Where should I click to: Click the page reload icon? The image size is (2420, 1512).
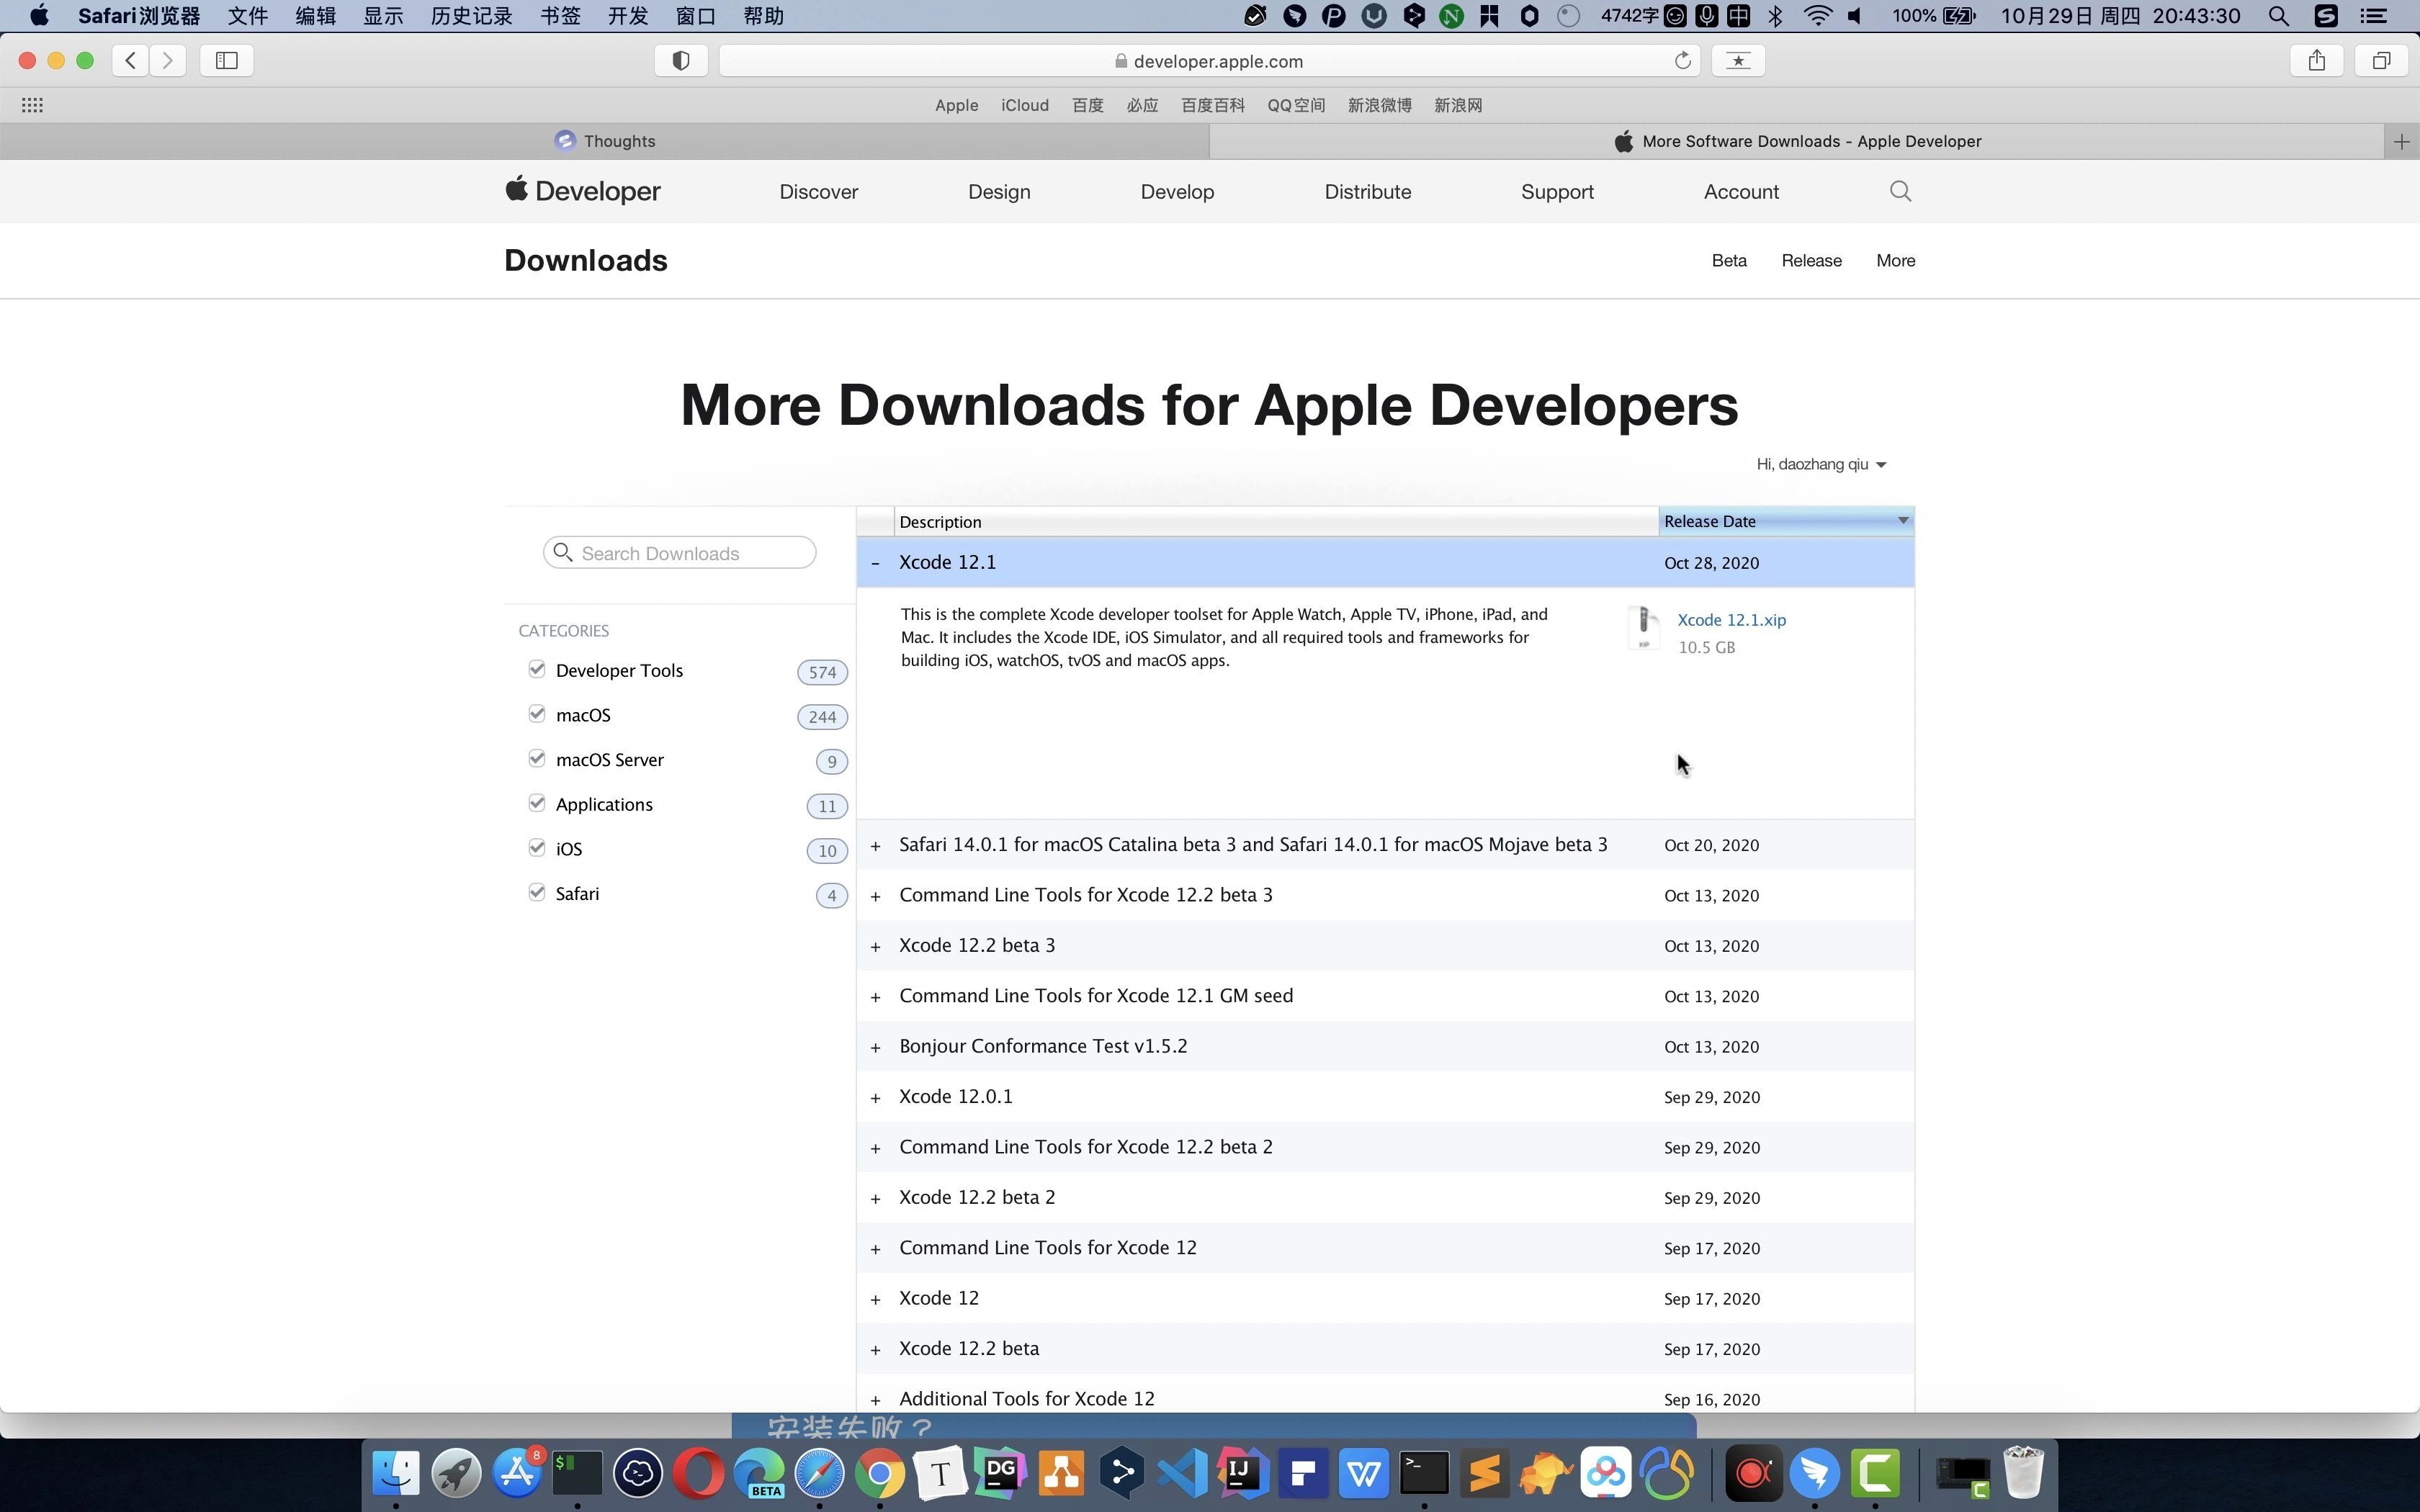click(1683, 61)
